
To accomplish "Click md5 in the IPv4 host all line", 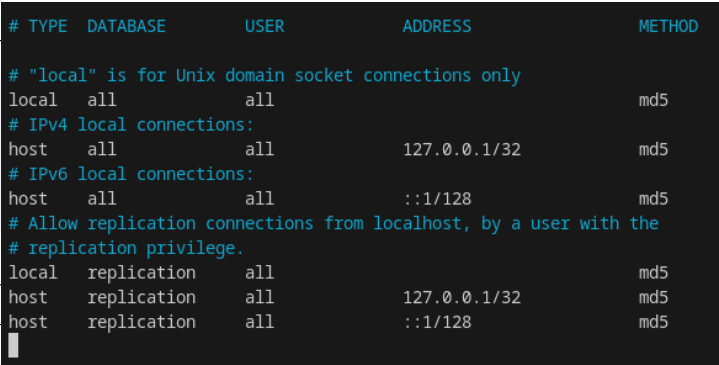I will coord(653,149).
